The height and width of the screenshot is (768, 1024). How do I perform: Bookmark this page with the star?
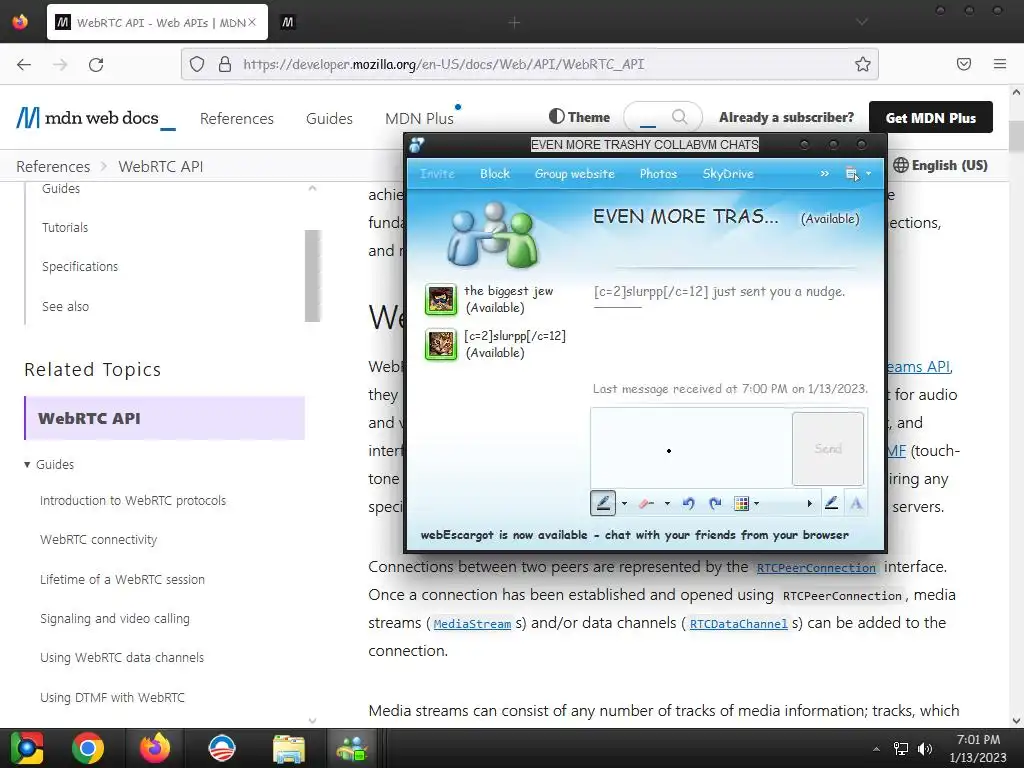(x=863, y=64)
